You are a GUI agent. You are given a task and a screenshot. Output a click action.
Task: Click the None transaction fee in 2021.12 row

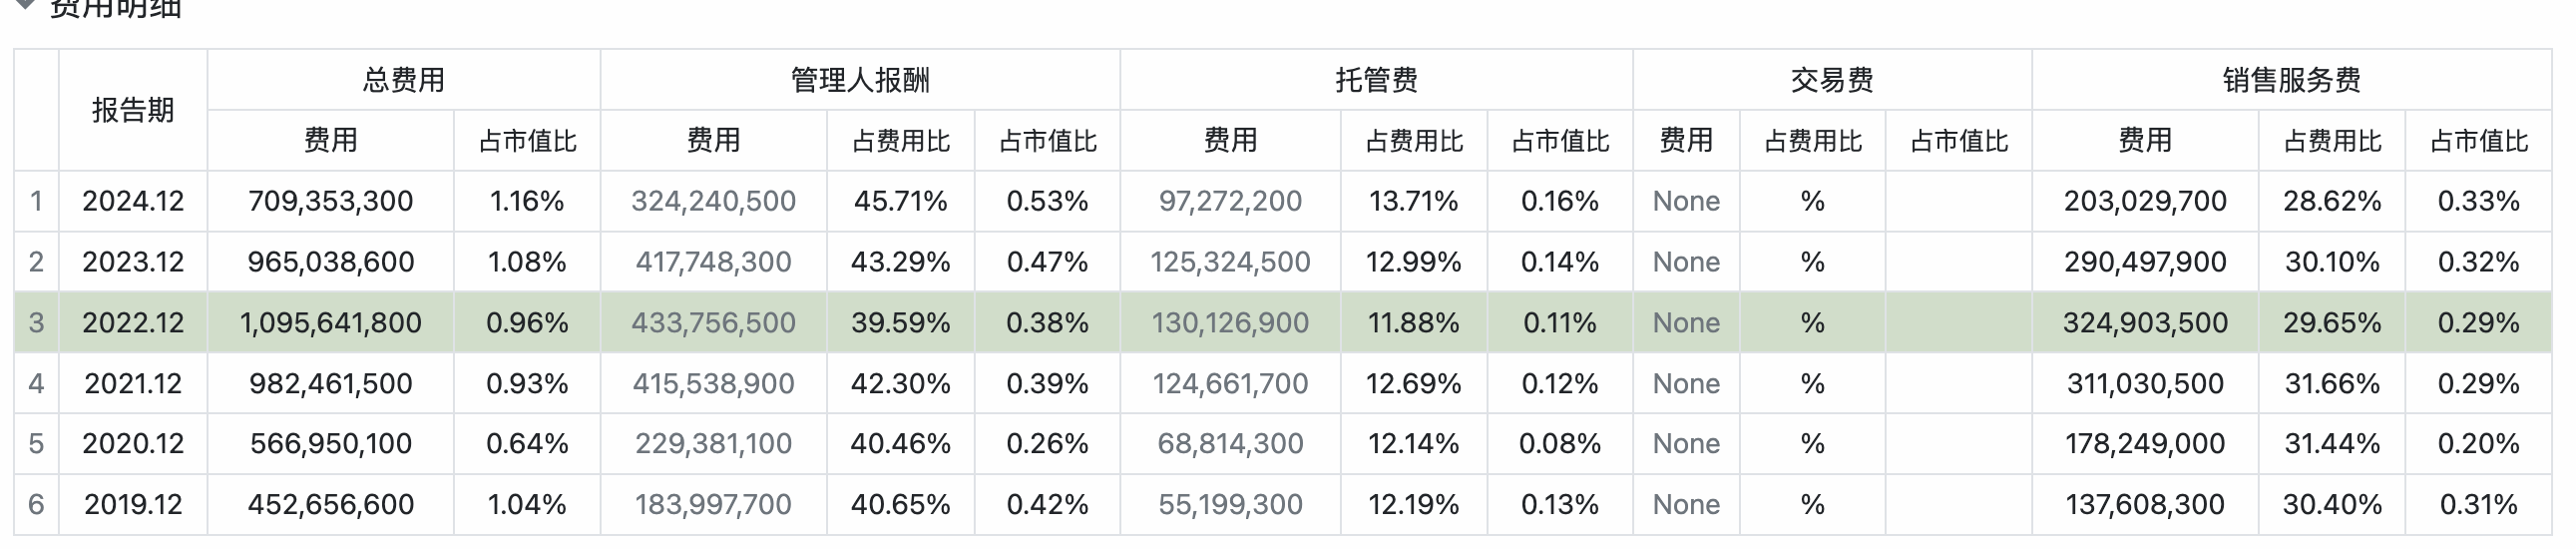click(1686, 384)
